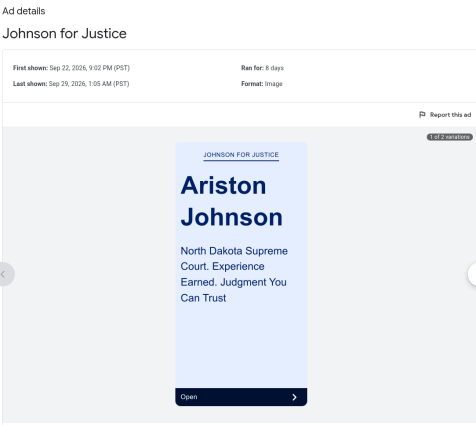Click the Ariston Johnson ad headline
This screenshot has height=425, width=476.
[x=232, y=201]
